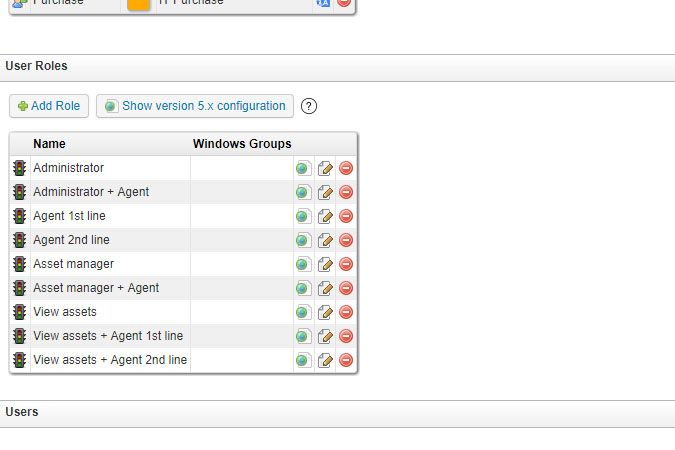Click traffic light beside View assets + Agent 2nd line
Image resolution: width=675 pixels, height=450 pixels.
pos(19,360)
